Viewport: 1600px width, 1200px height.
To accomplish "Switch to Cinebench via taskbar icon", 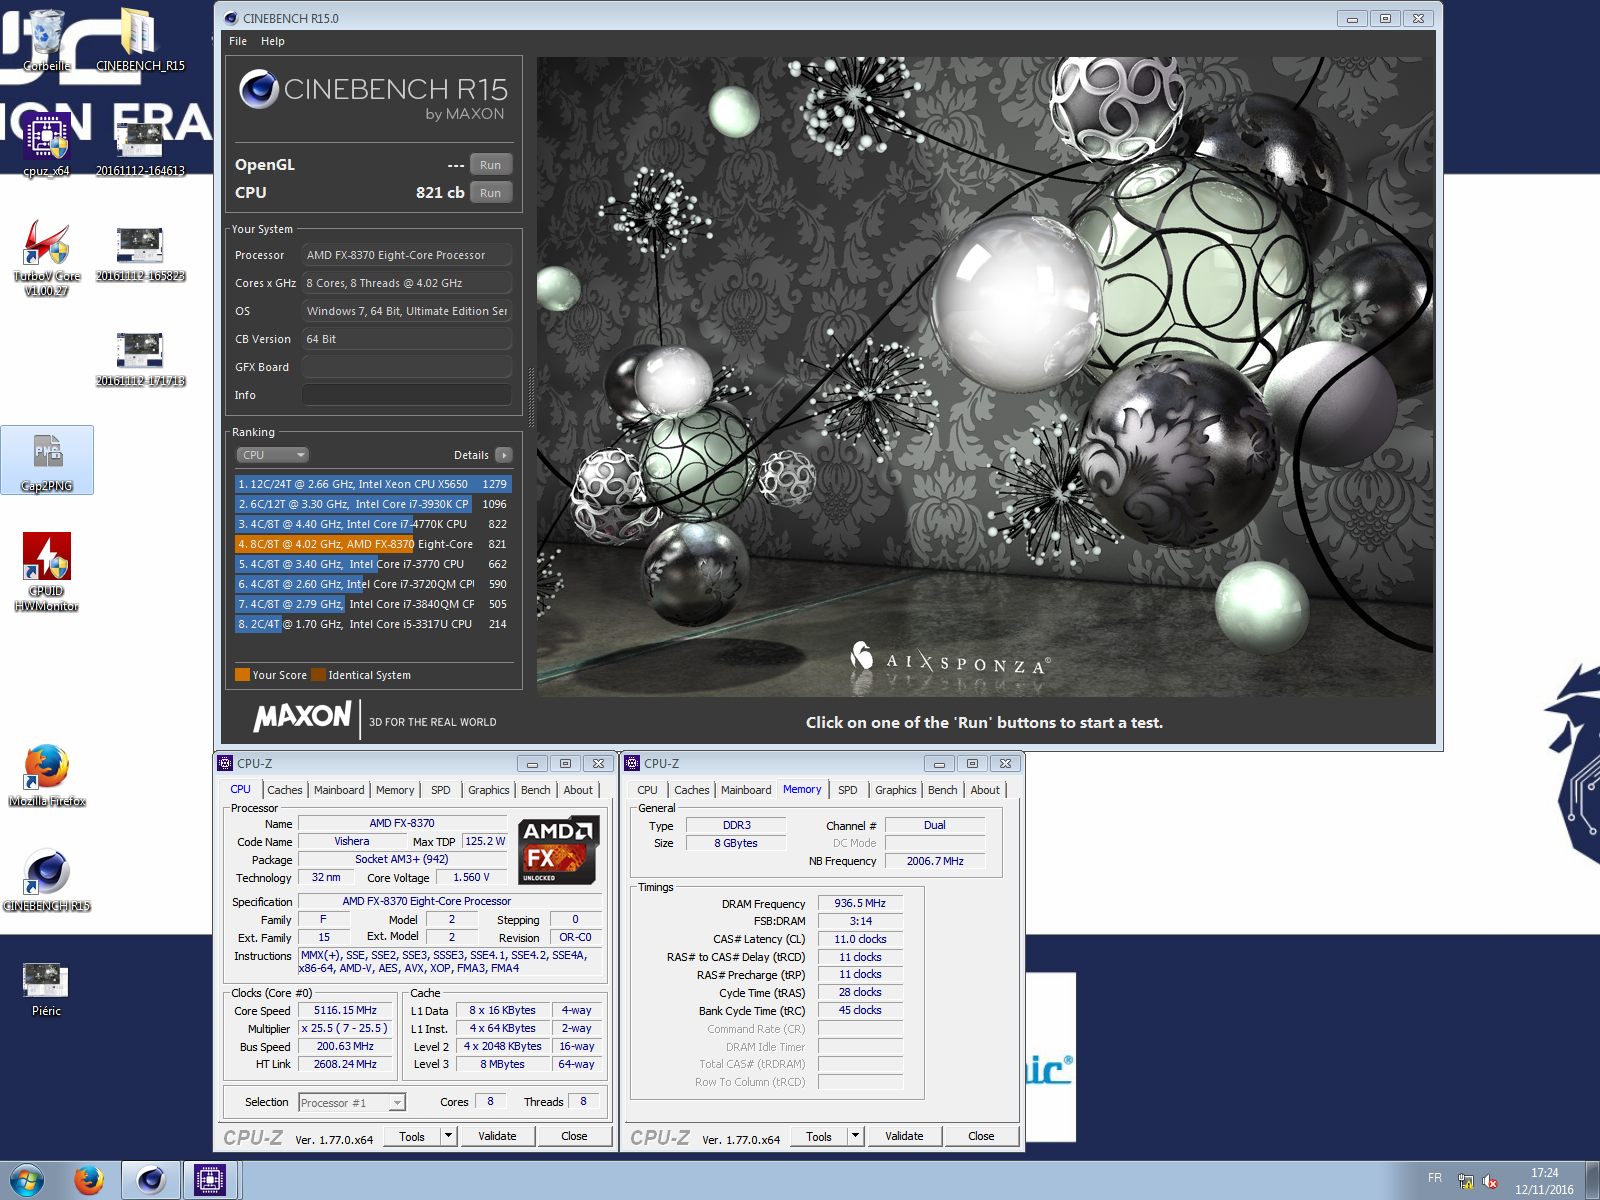I will (151, 1181).
